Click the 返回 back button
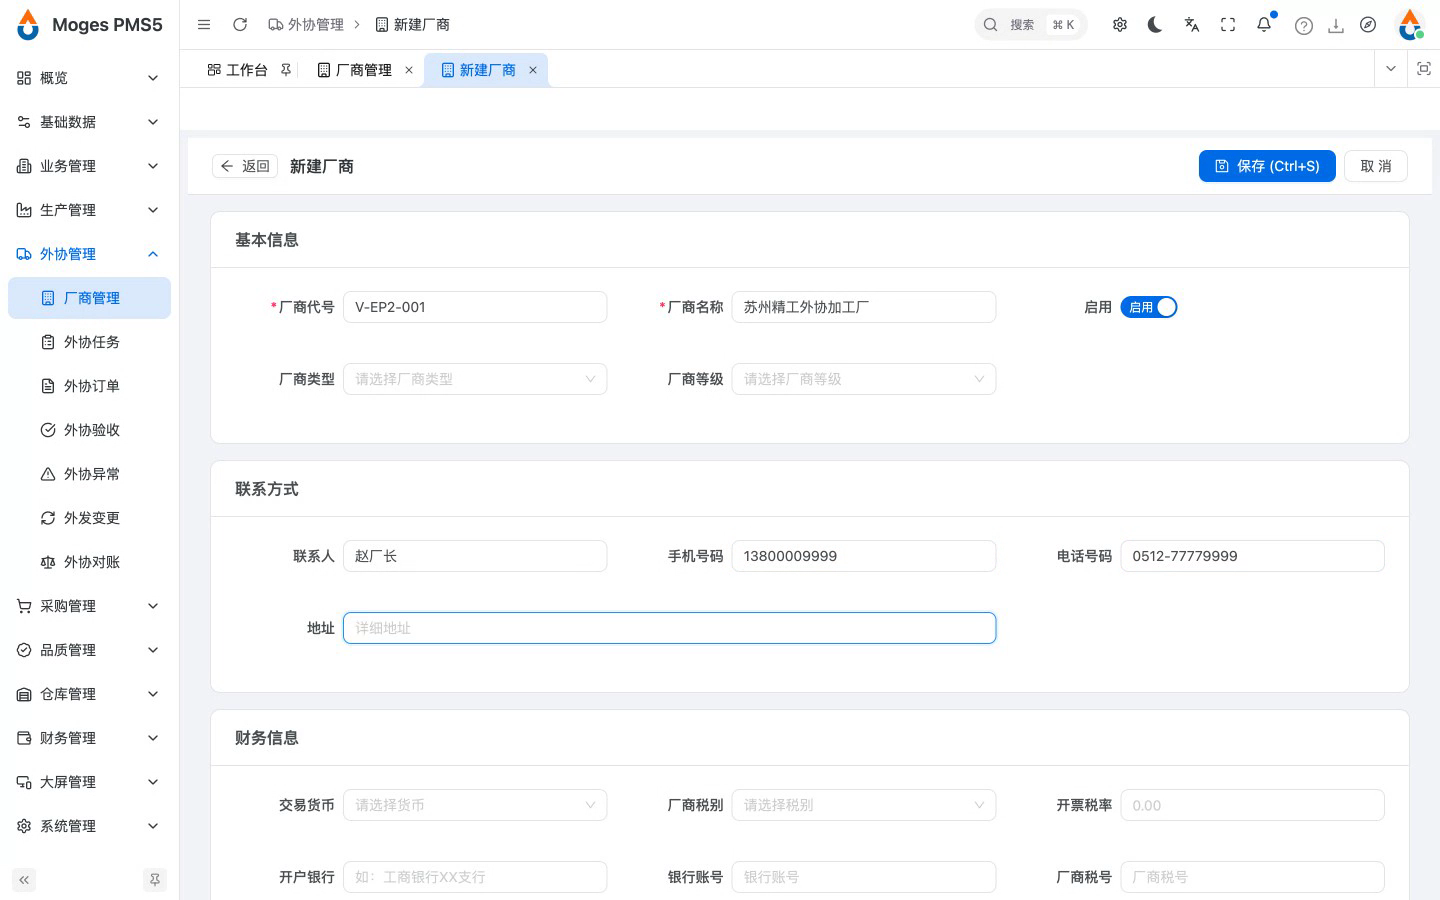The width and height of the screenshot is (1440, 900). pos(245,166)
